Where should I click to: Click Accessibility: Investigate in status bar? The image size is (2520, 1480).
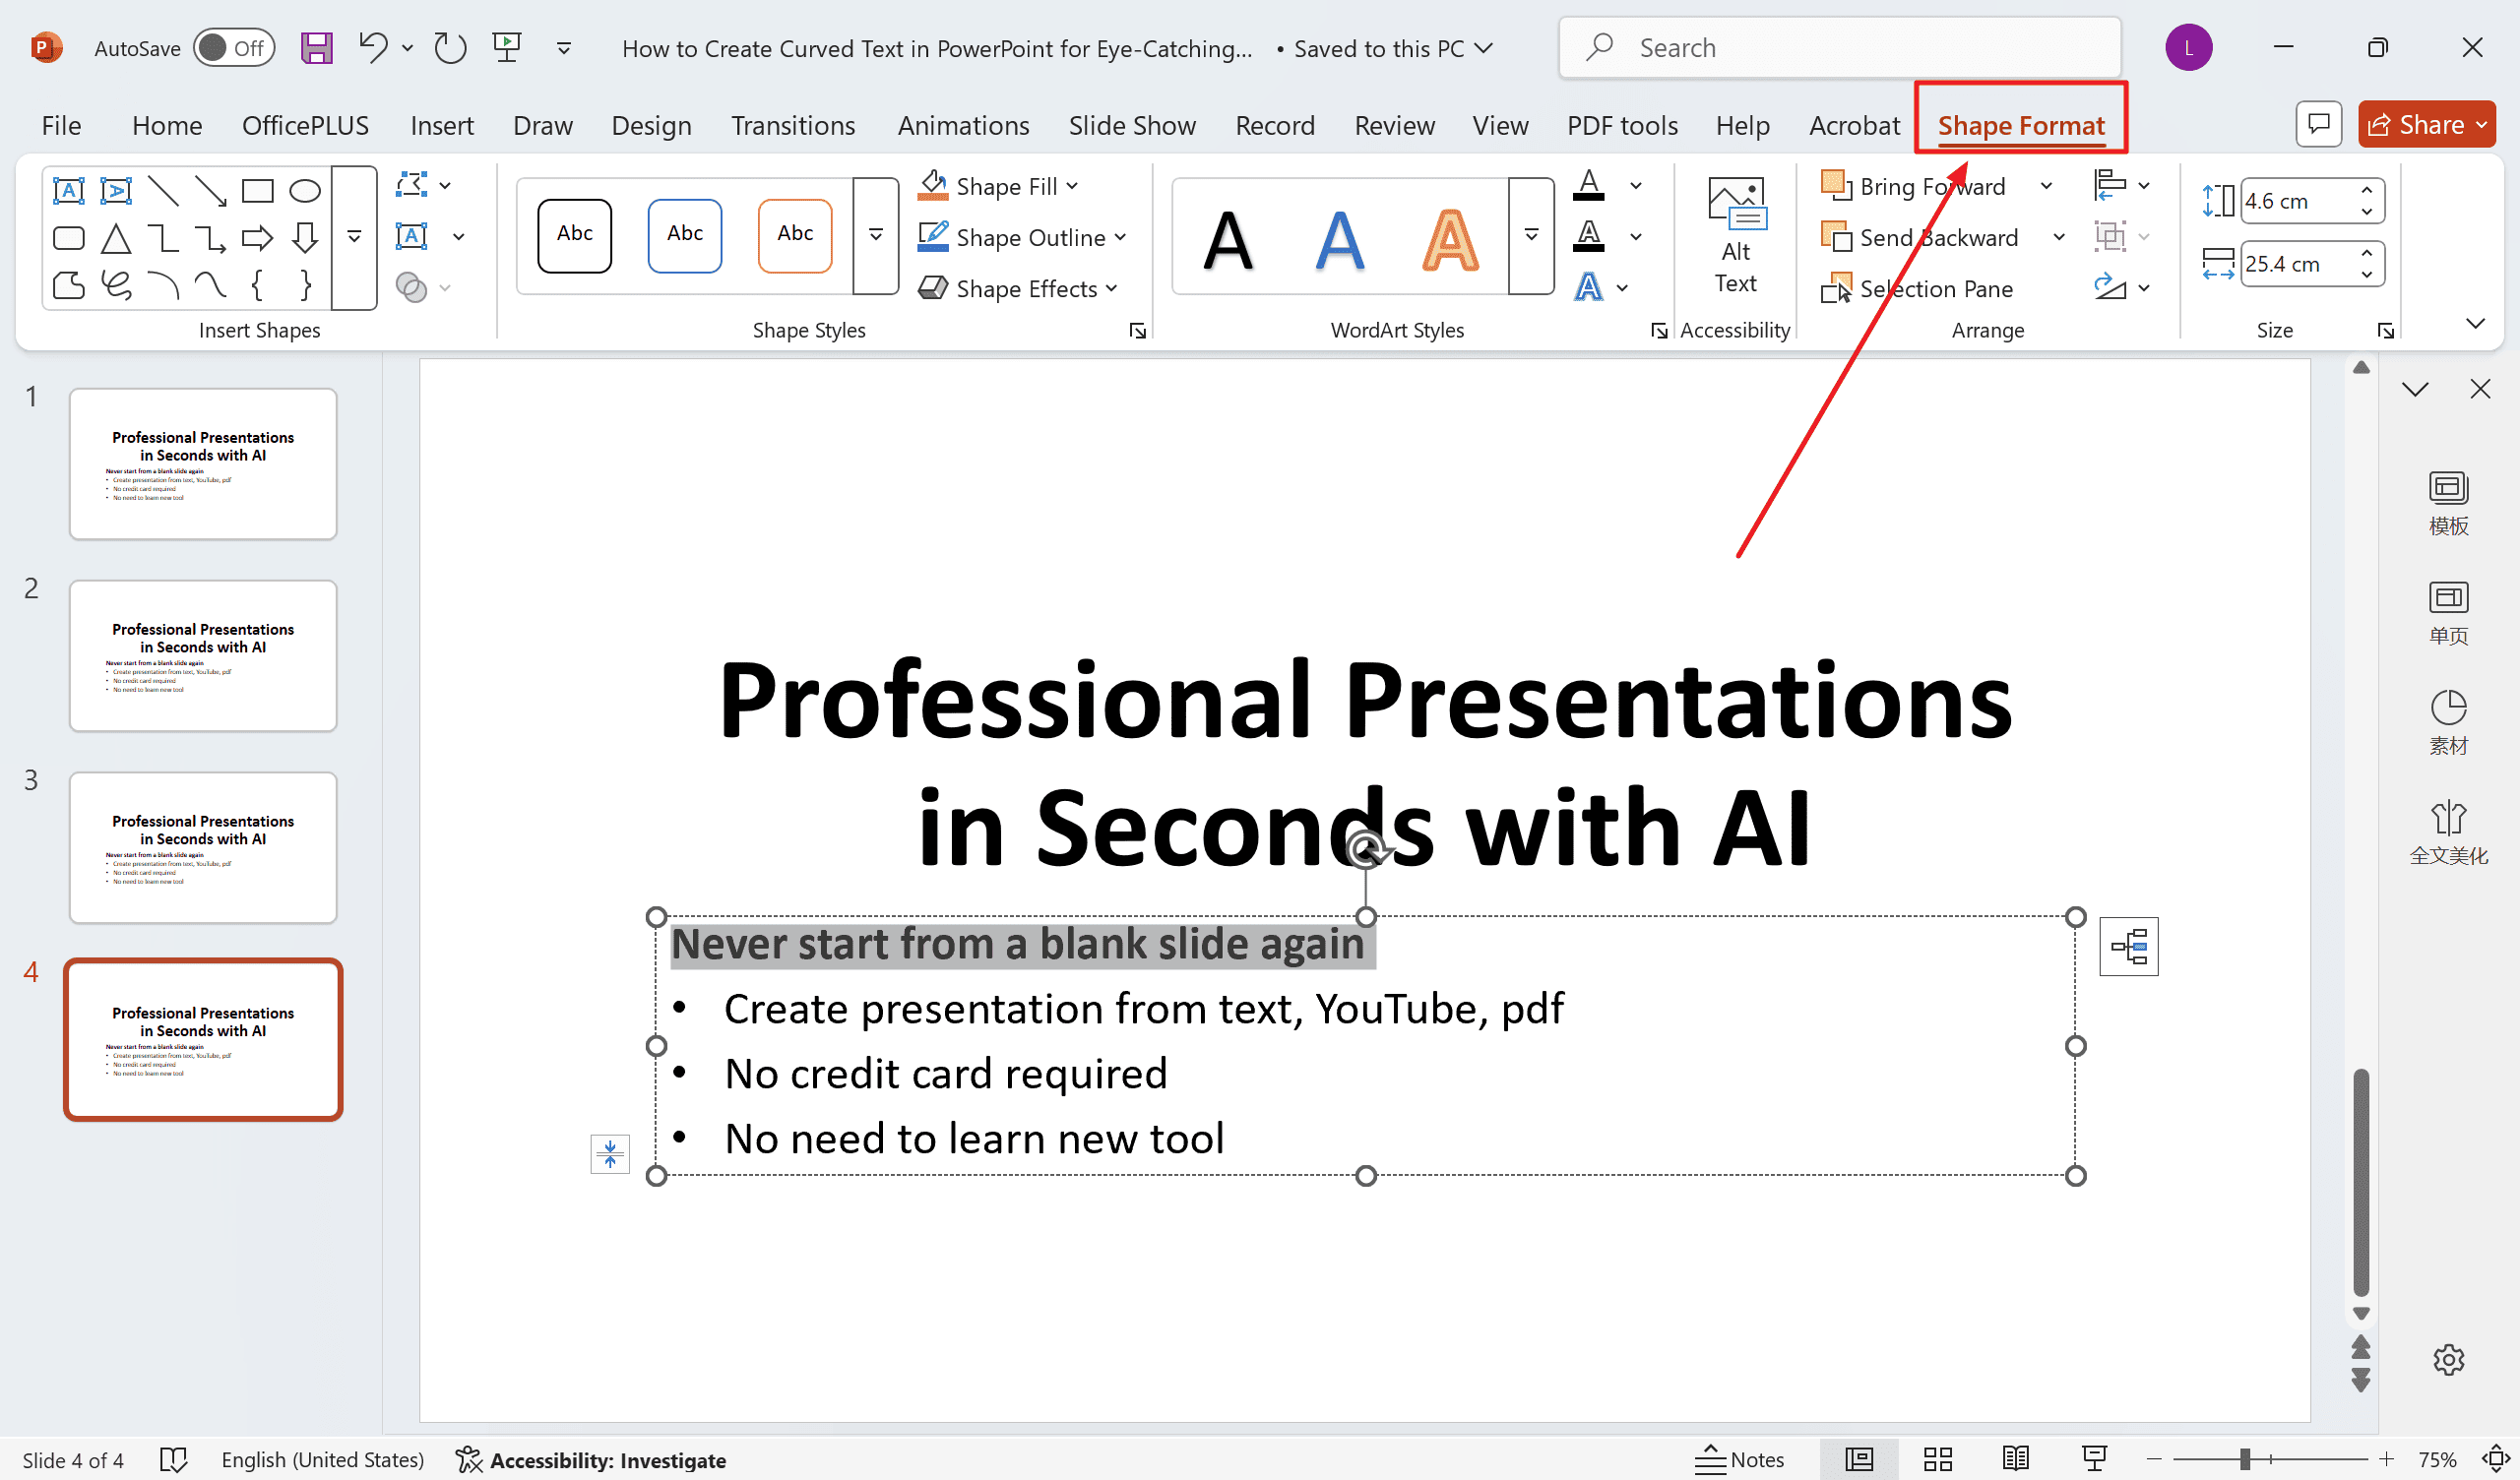pyautogui.click(x=590, y=1460)
